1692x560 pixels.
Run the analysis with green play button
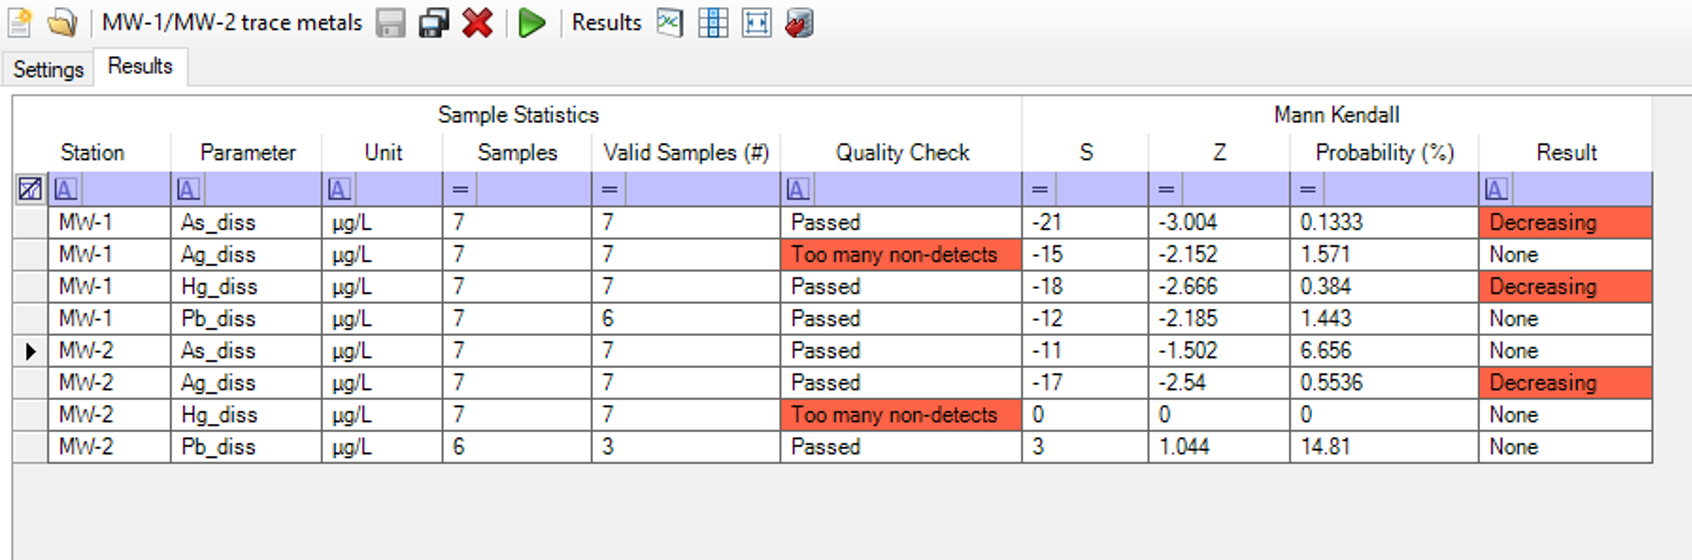point(532,22)
